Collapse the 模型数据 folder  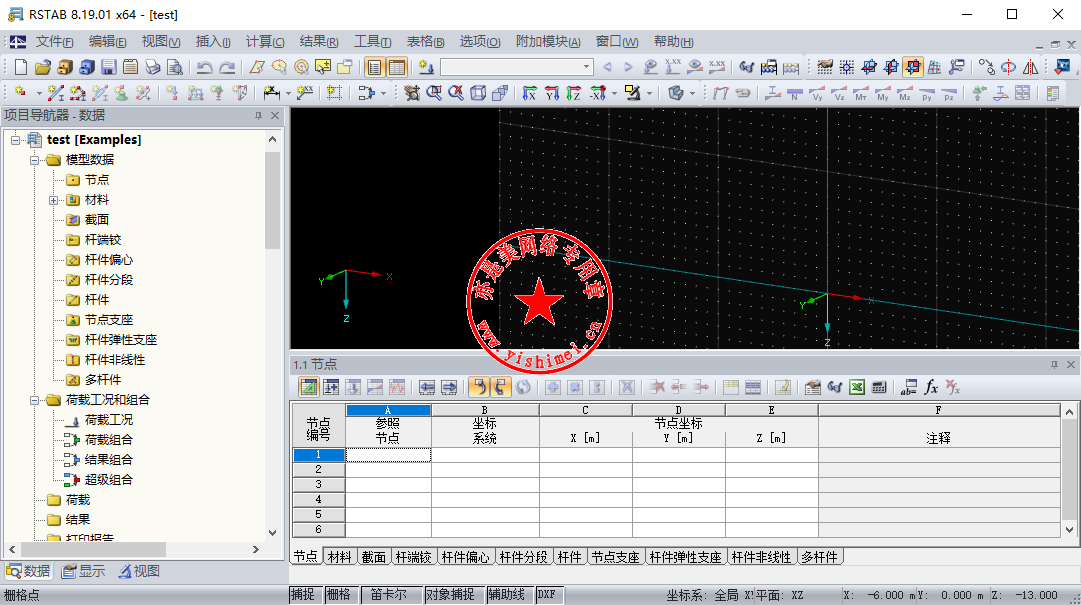pyautogui.click(x=34, y=160)
